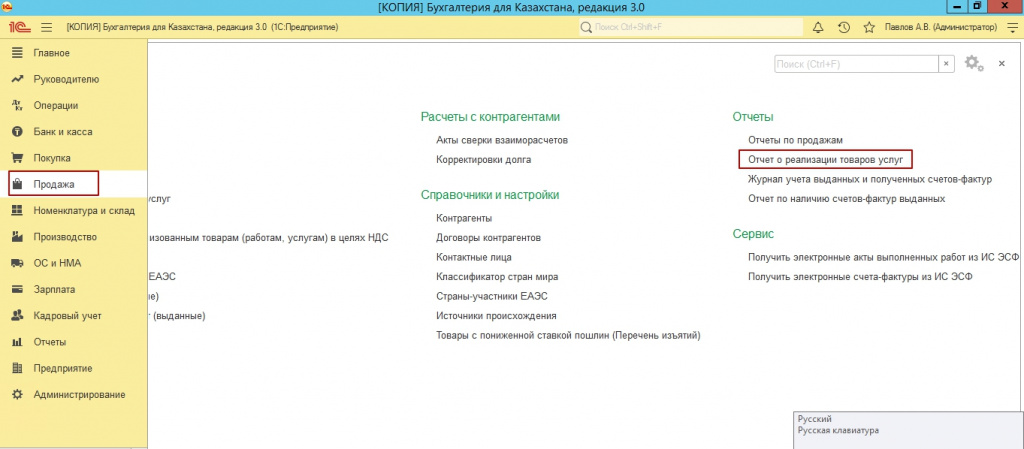Open favorites star icon
The image size is (1024, 449).
click(x=869, y=27)
